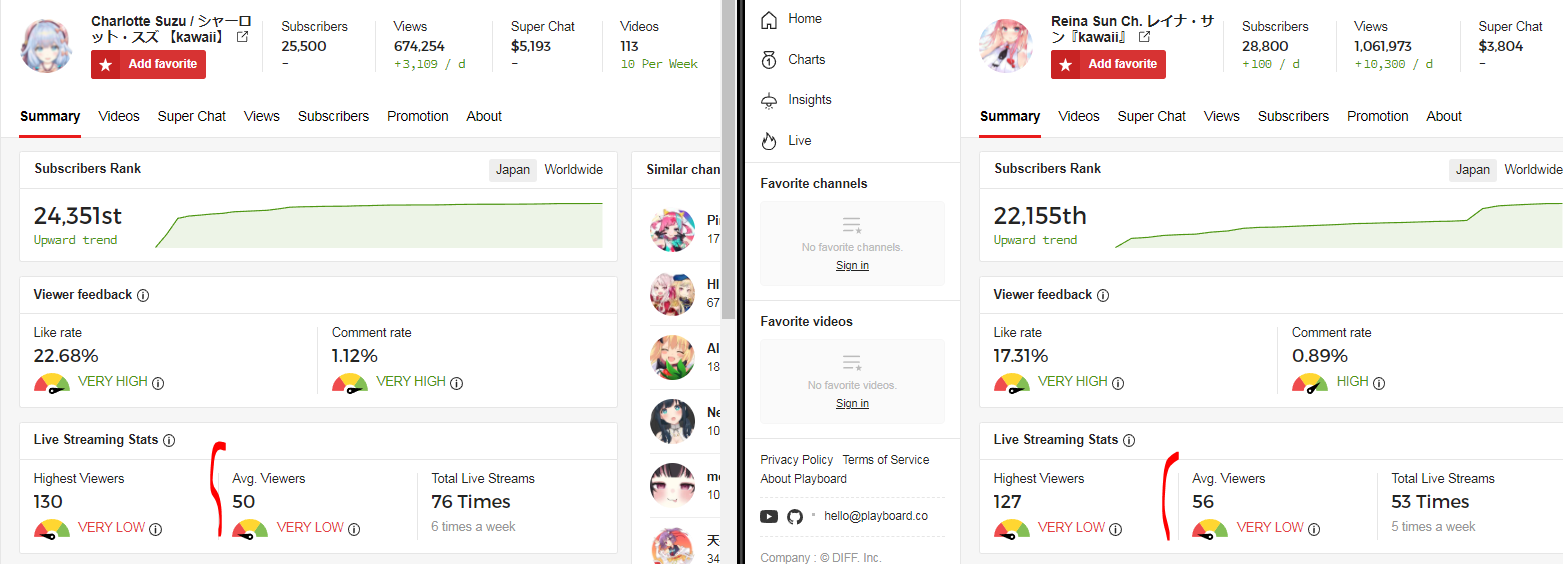Open the About tab for Charlotte Suzu
This screenshot has width=1563, height=564.
click(484, 116)
